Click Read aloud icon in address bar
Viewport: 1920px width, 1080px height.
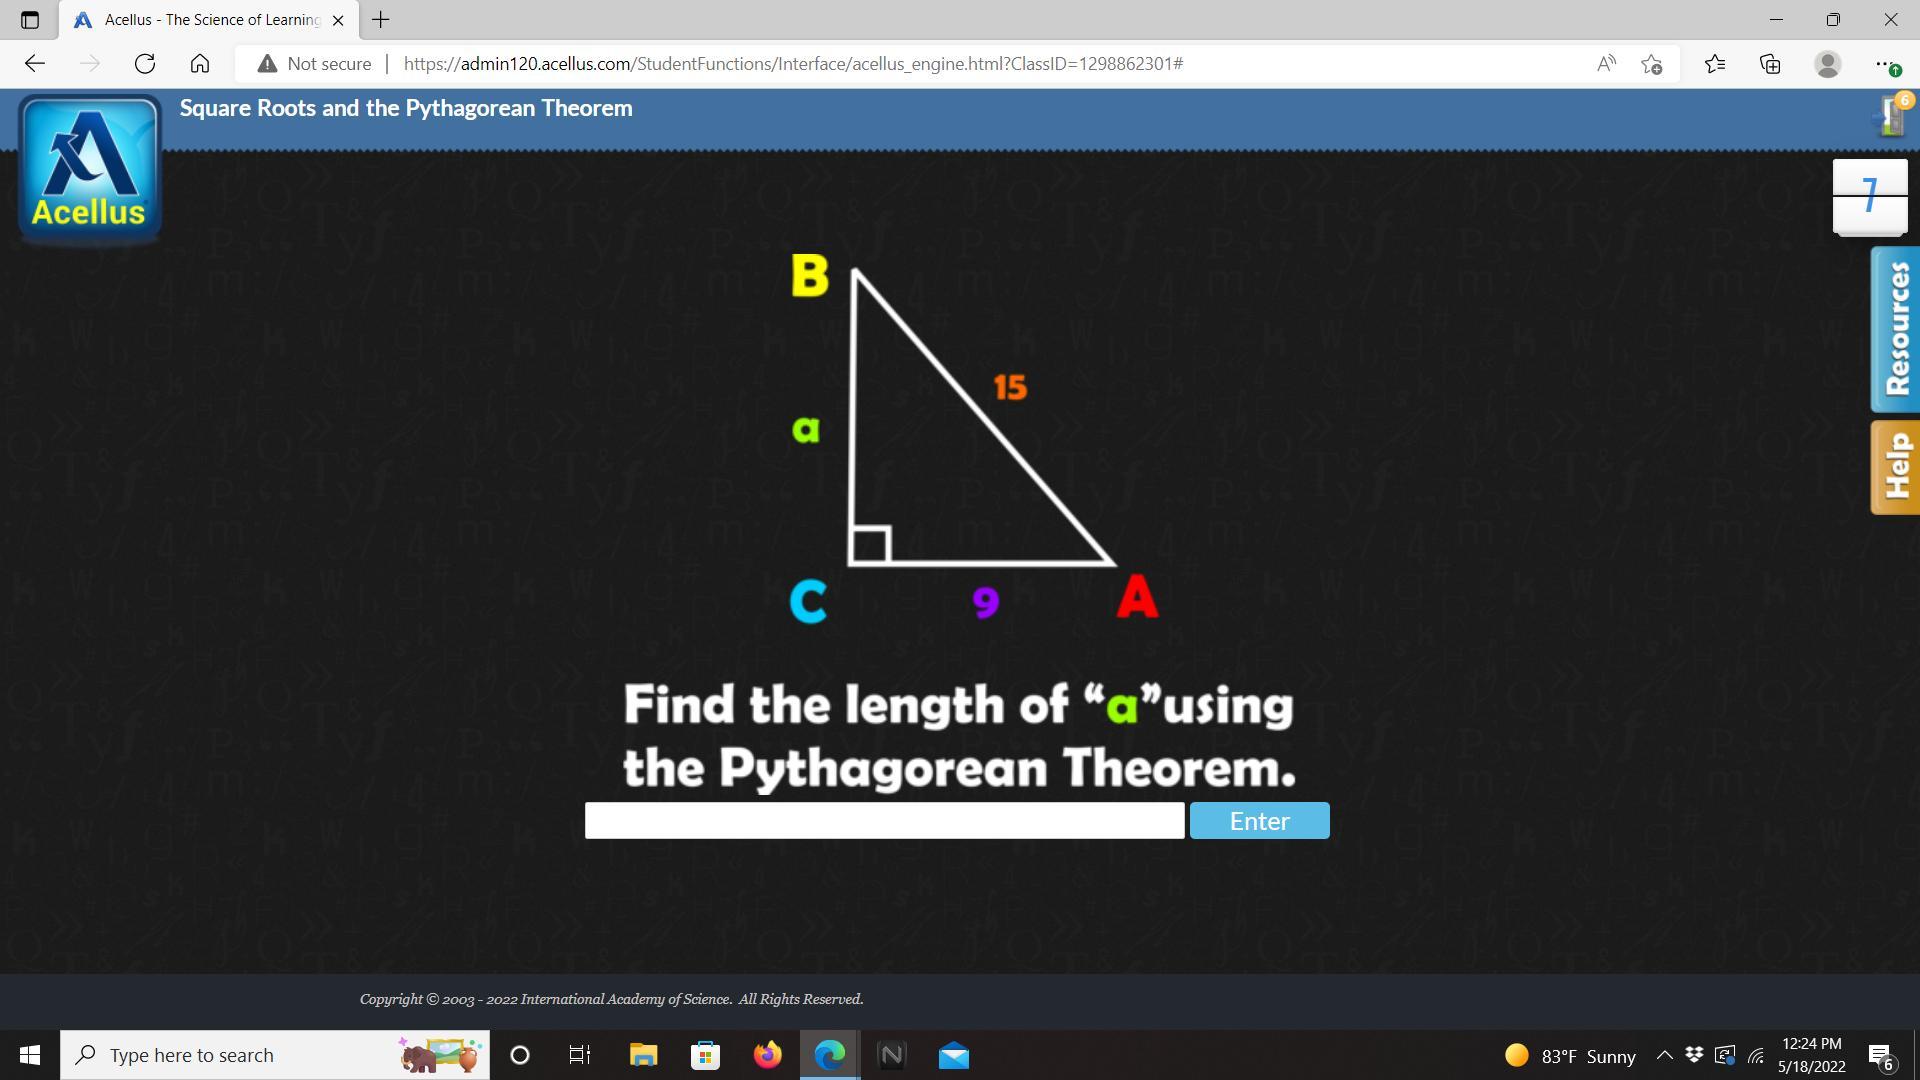pos(1606,64)
